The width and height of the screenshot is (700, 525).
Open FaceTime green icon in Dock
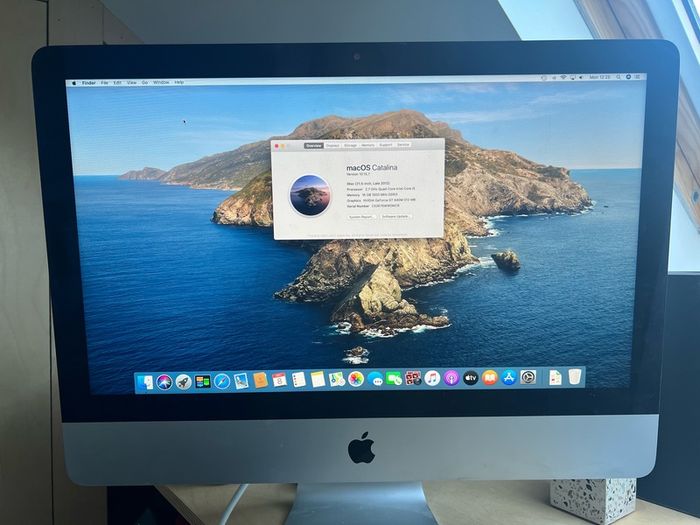(x=394, y=379)
